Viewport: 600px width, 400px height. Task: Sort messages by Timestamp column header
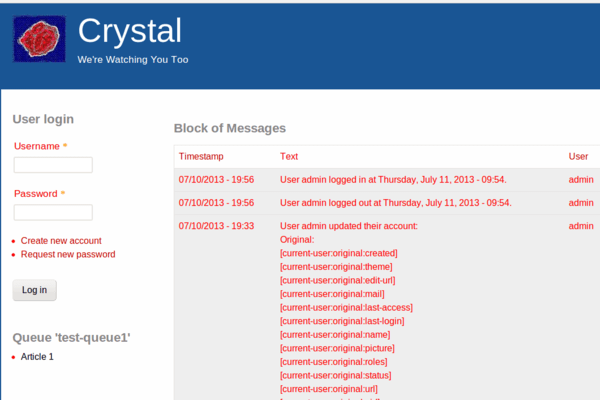coord(201,157)
